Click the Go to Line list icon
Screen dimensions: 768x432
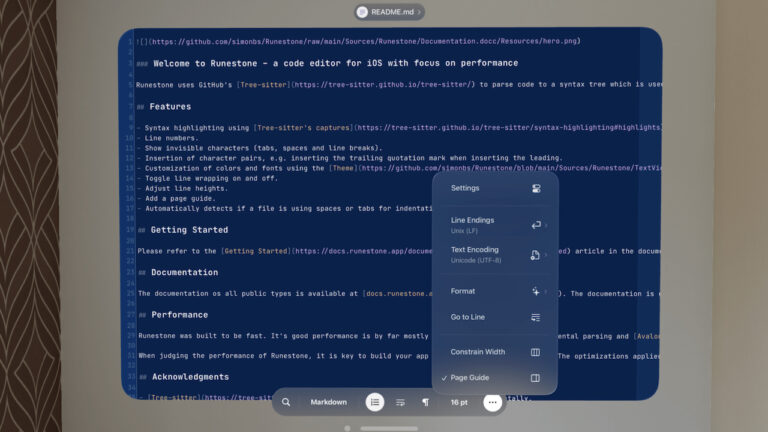pyautogui.click(x=535, y=317)
